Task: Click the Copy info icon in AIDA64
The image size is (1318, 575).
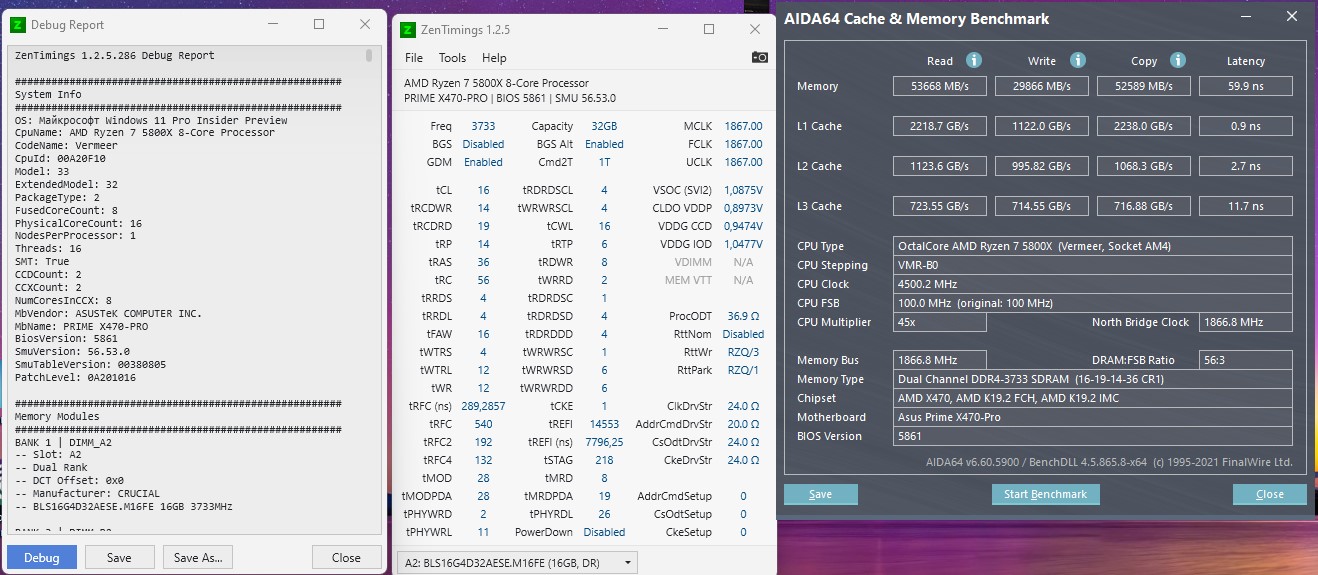Action: [x=1178, y=61]
